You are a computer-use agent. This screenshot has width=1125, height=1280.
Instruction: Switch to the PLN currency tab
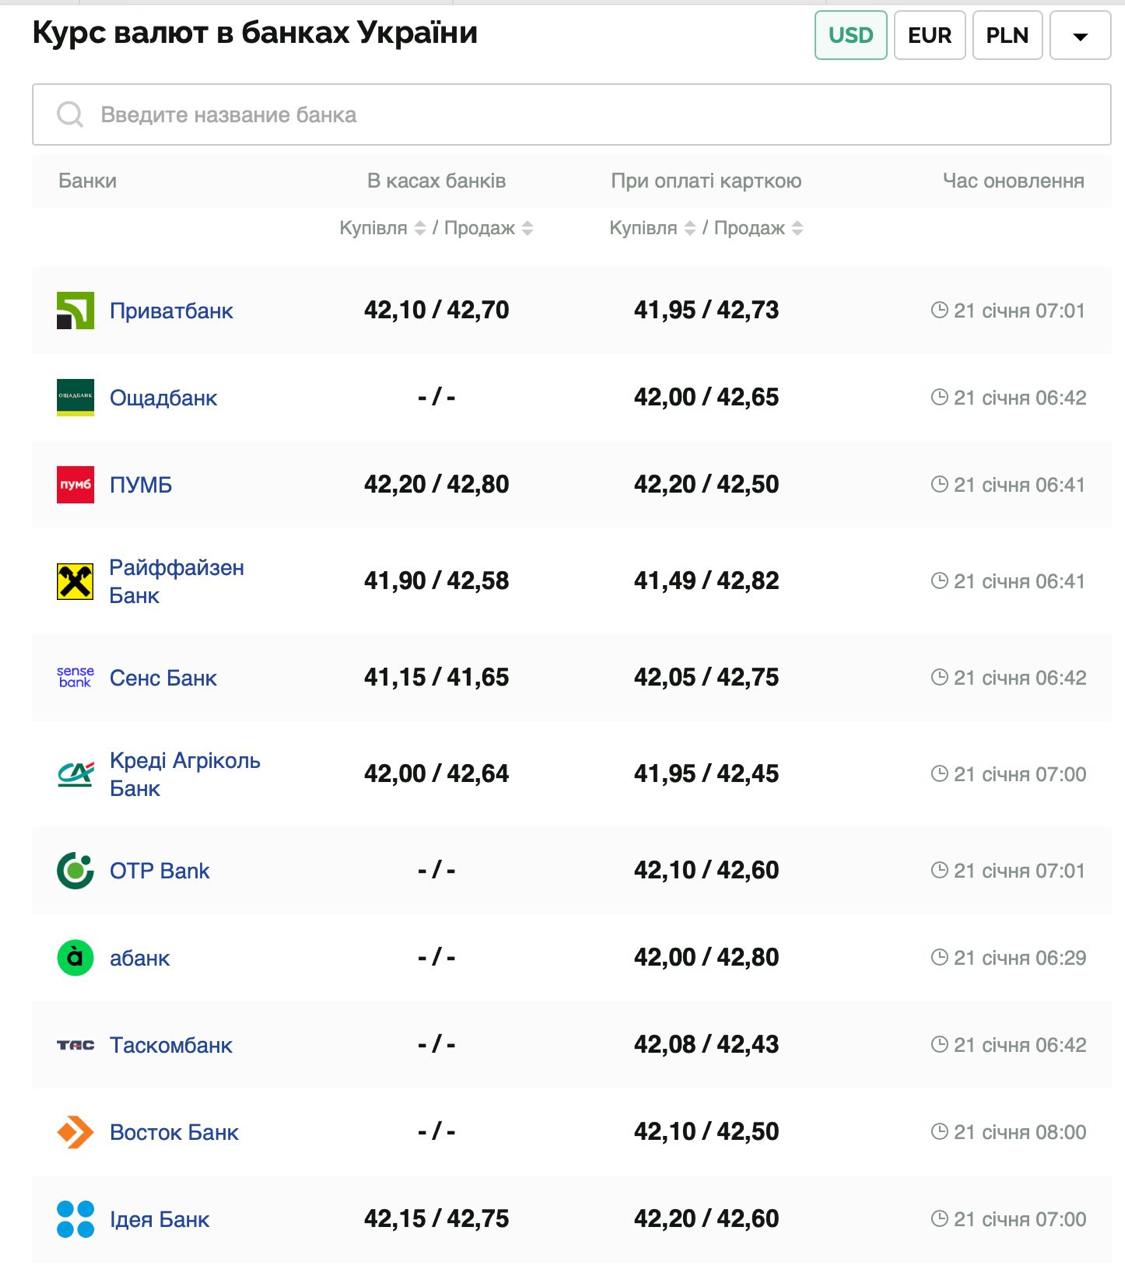[x=1007, y=36]
